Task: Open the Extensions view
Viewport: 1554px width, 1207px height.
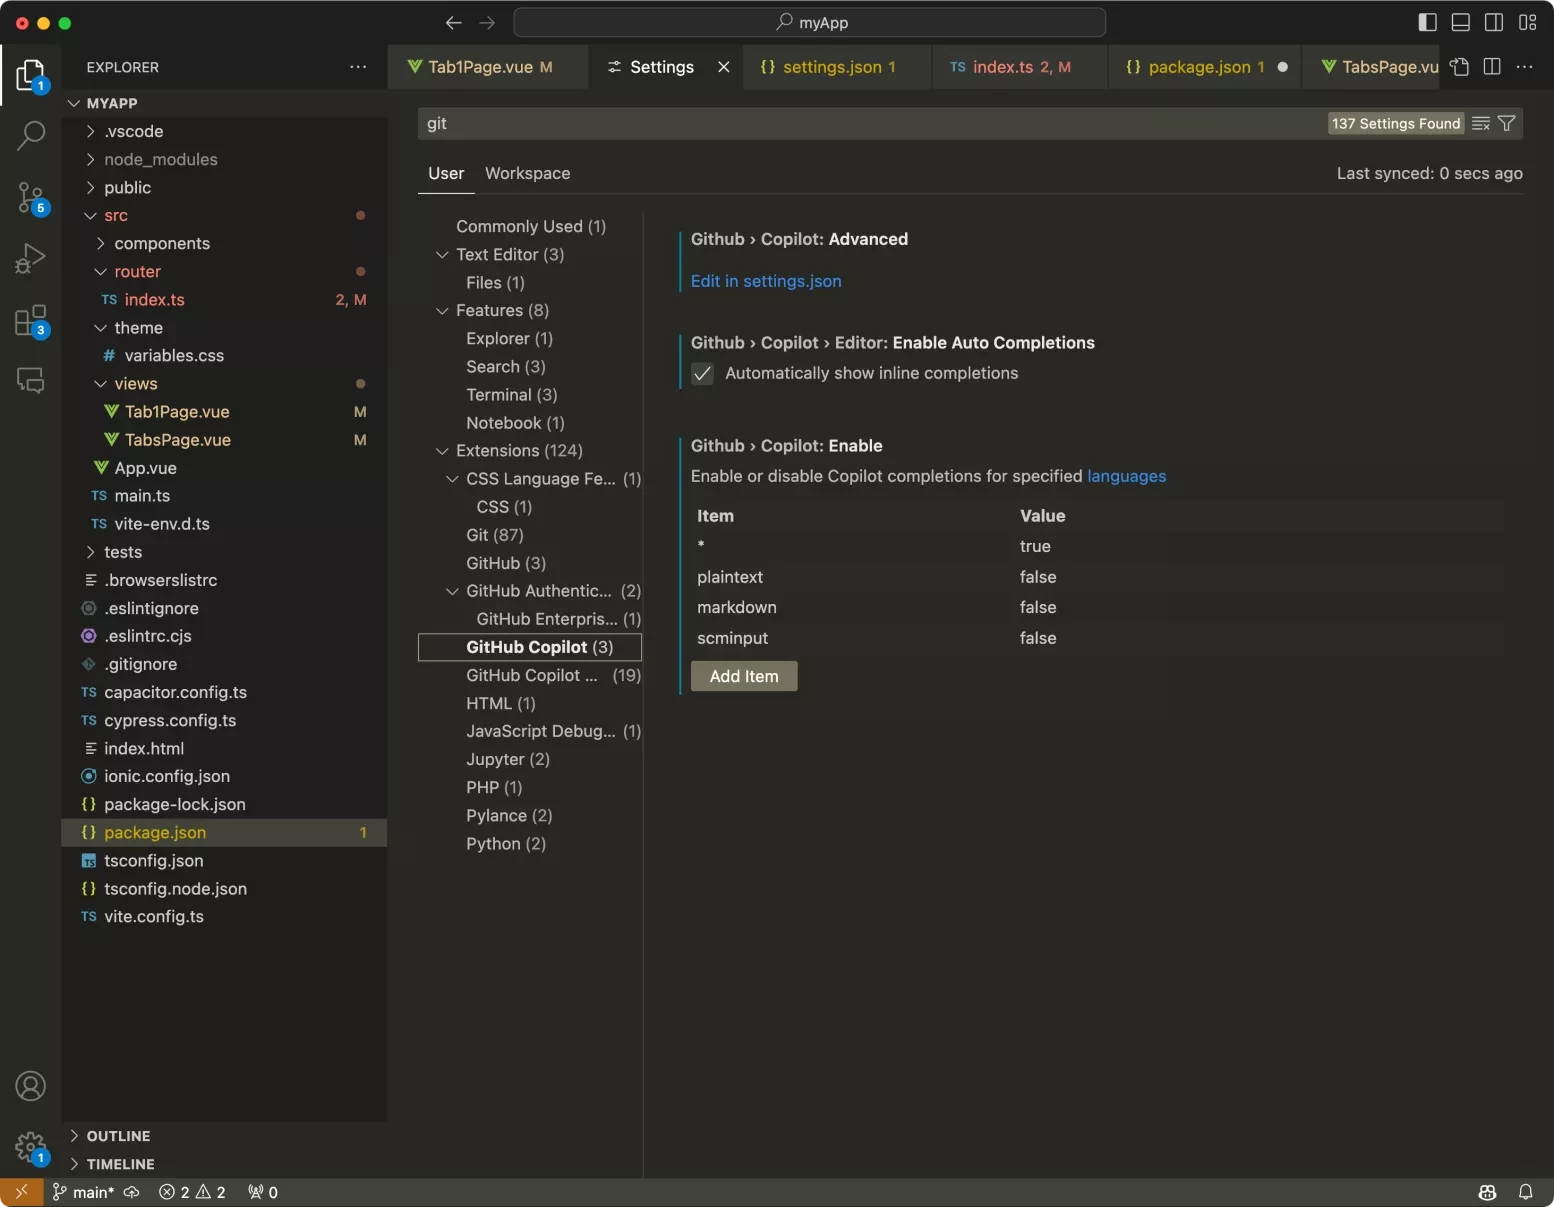Action: (x=30, y=322)
